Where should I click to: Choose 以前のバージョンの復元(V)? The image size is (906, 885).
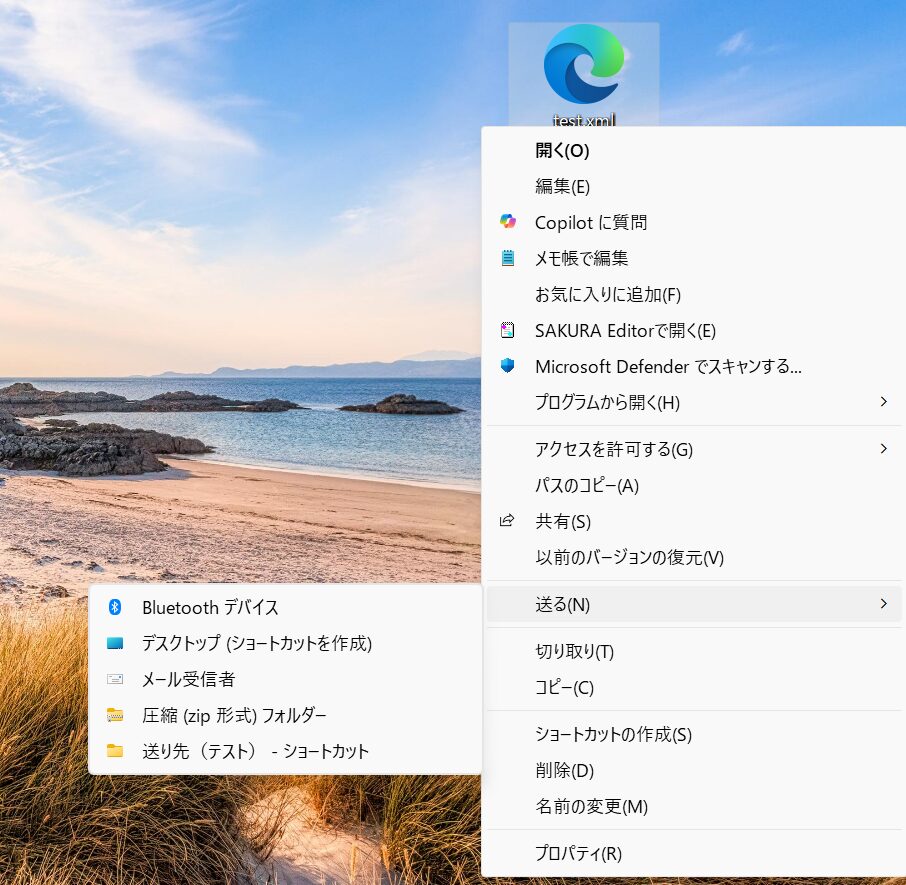coord(694,557)
